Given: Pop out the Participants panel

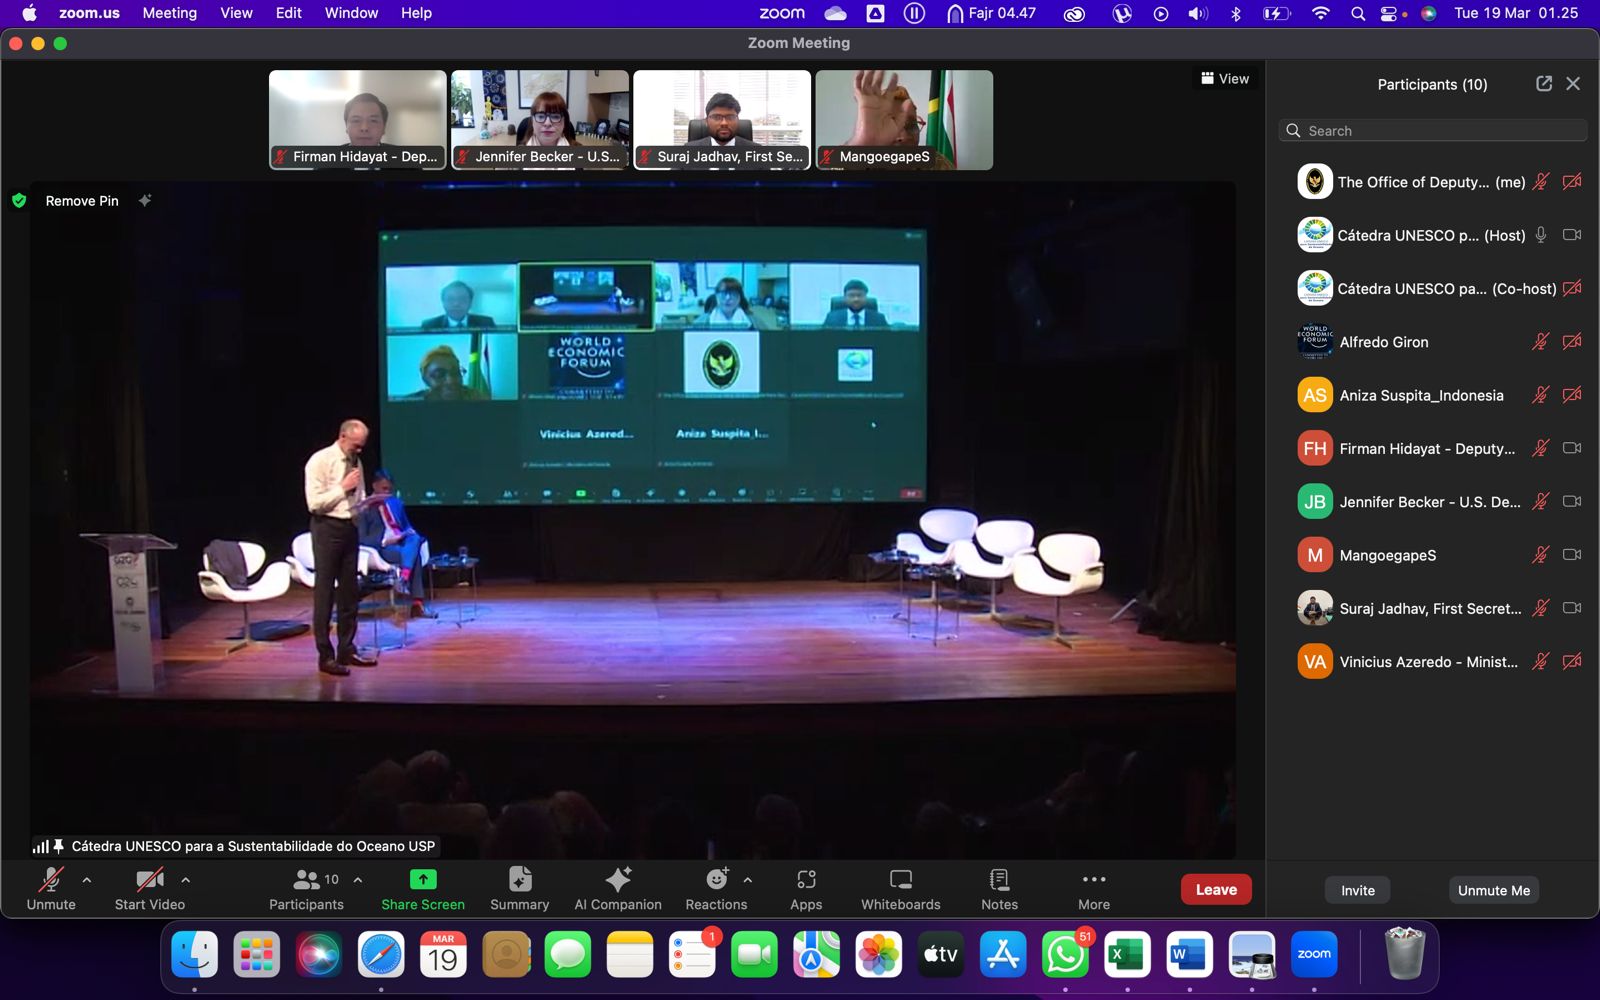Looking at the screenshot, I should [x=1544, y=84].
